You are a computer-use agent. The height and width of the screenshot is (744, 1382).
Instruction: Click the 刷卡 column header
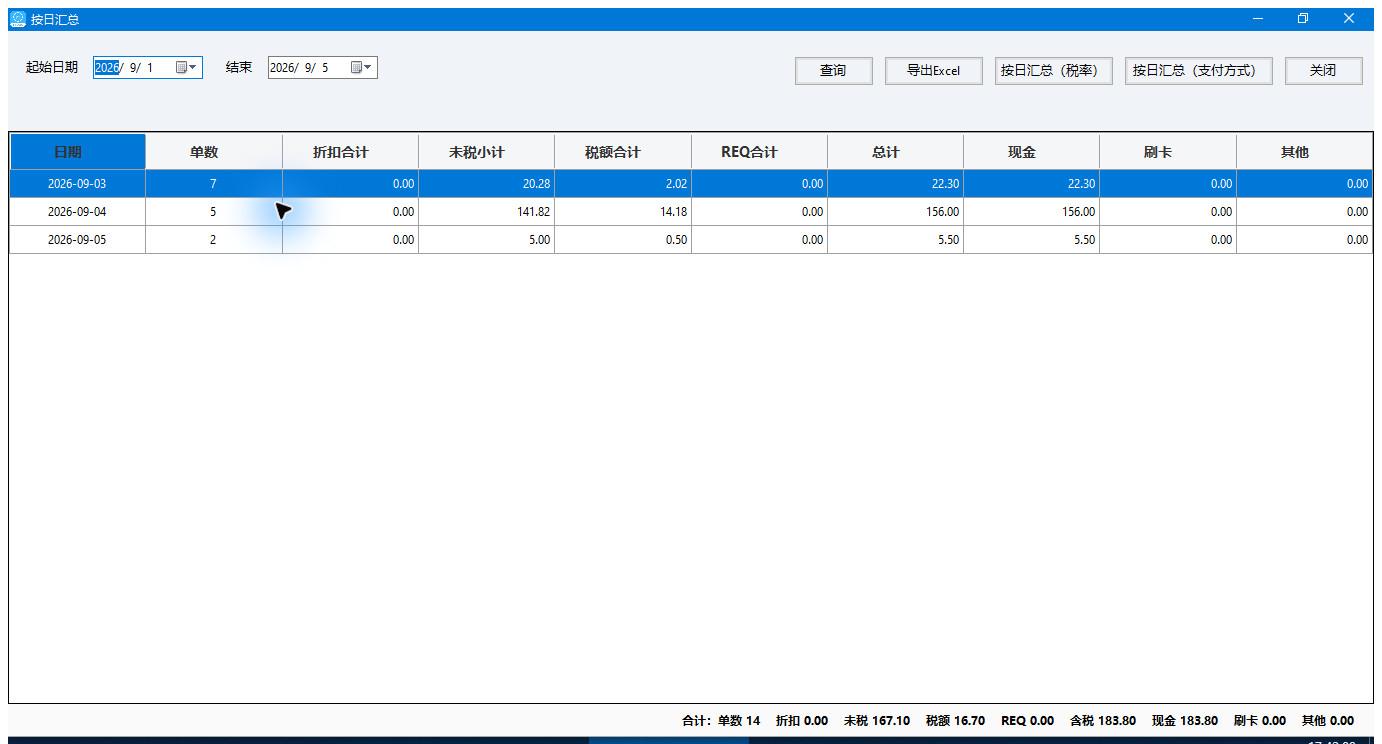click(1168, 152)
